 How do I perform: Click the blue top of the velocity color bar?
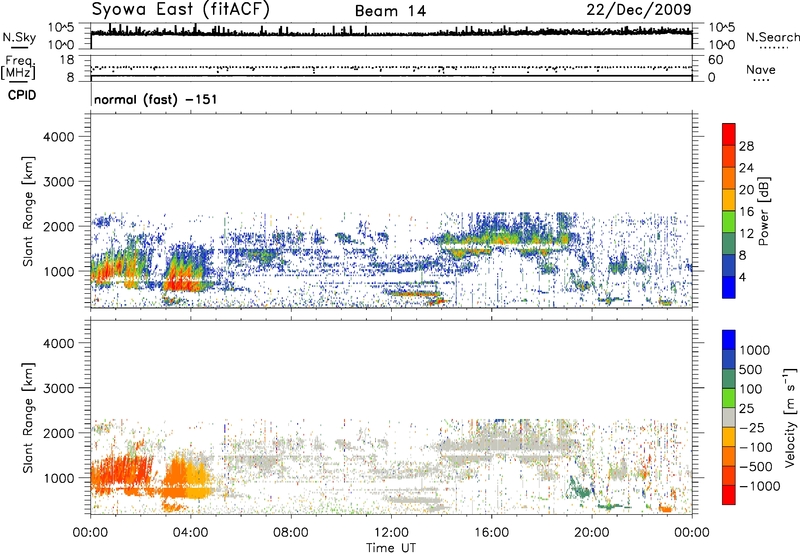point(729,340)
